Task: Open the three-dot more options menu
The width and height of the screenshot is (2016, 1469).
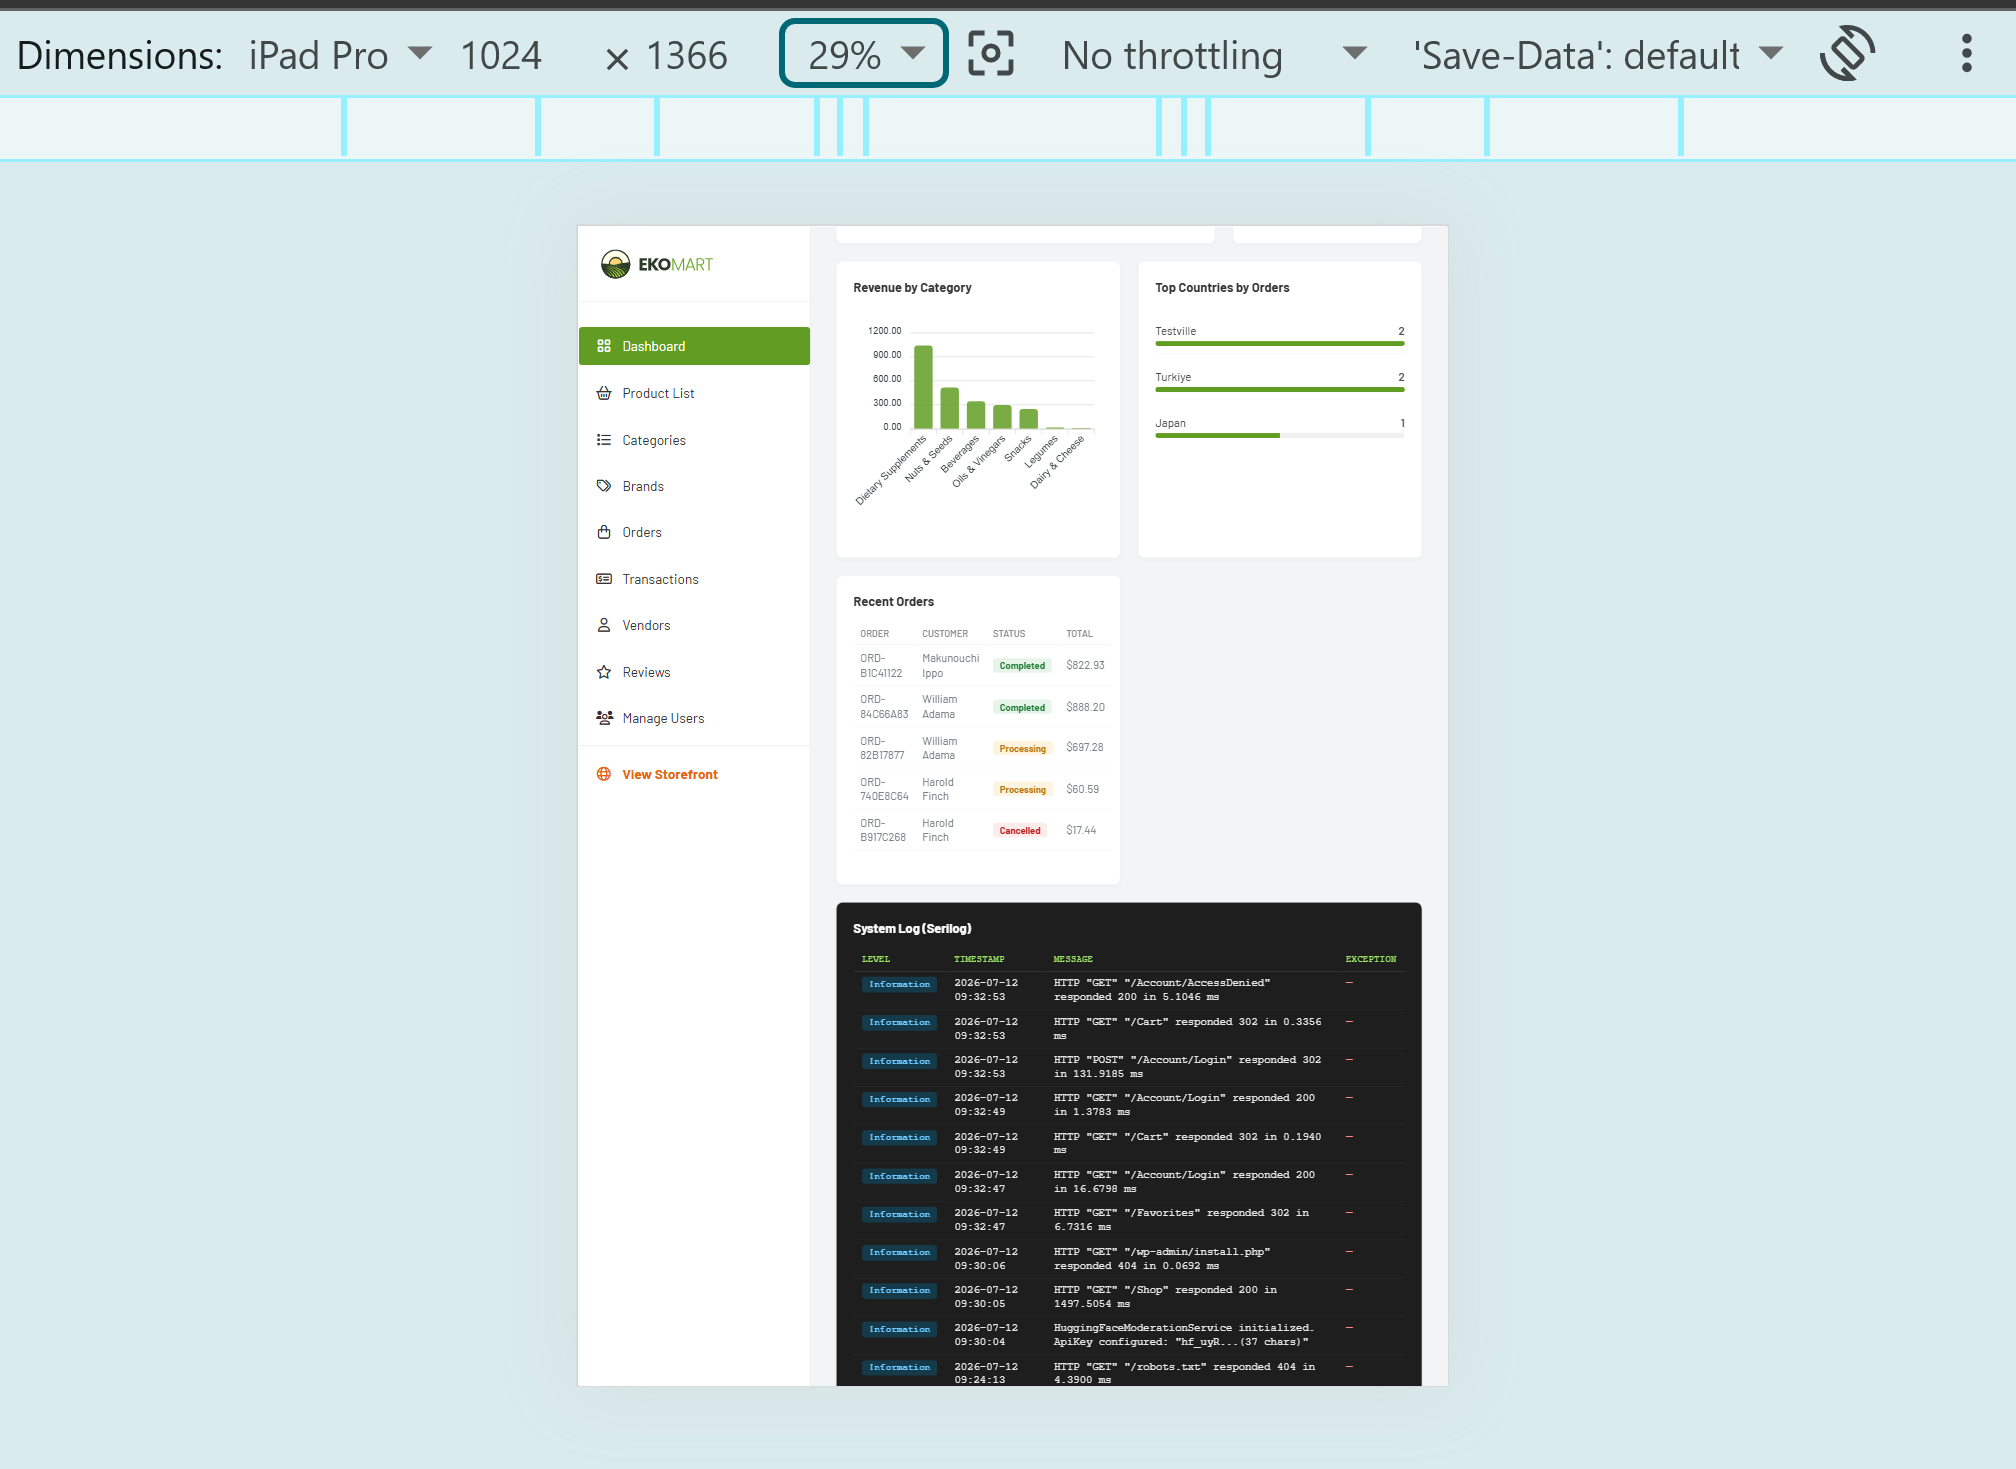Action: coord(1966,54)
